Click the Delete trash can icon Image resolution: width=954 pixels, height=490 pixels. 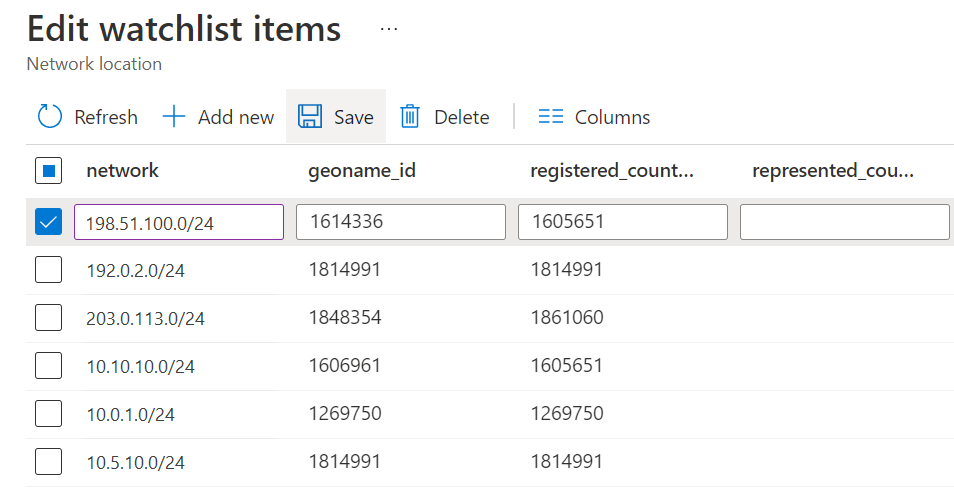pyautogui.click(x=410, y=117)
